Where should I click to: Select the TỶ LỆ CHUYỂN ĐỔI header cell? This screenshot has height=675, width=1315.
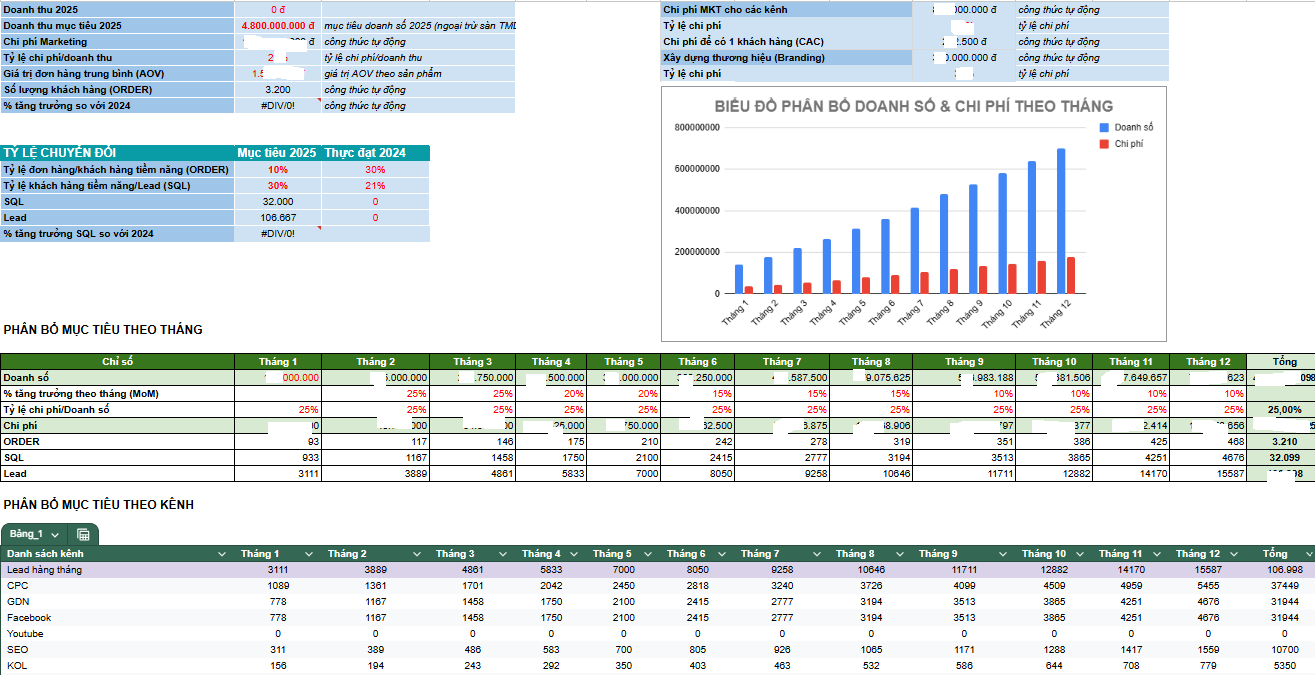[117, 153]
